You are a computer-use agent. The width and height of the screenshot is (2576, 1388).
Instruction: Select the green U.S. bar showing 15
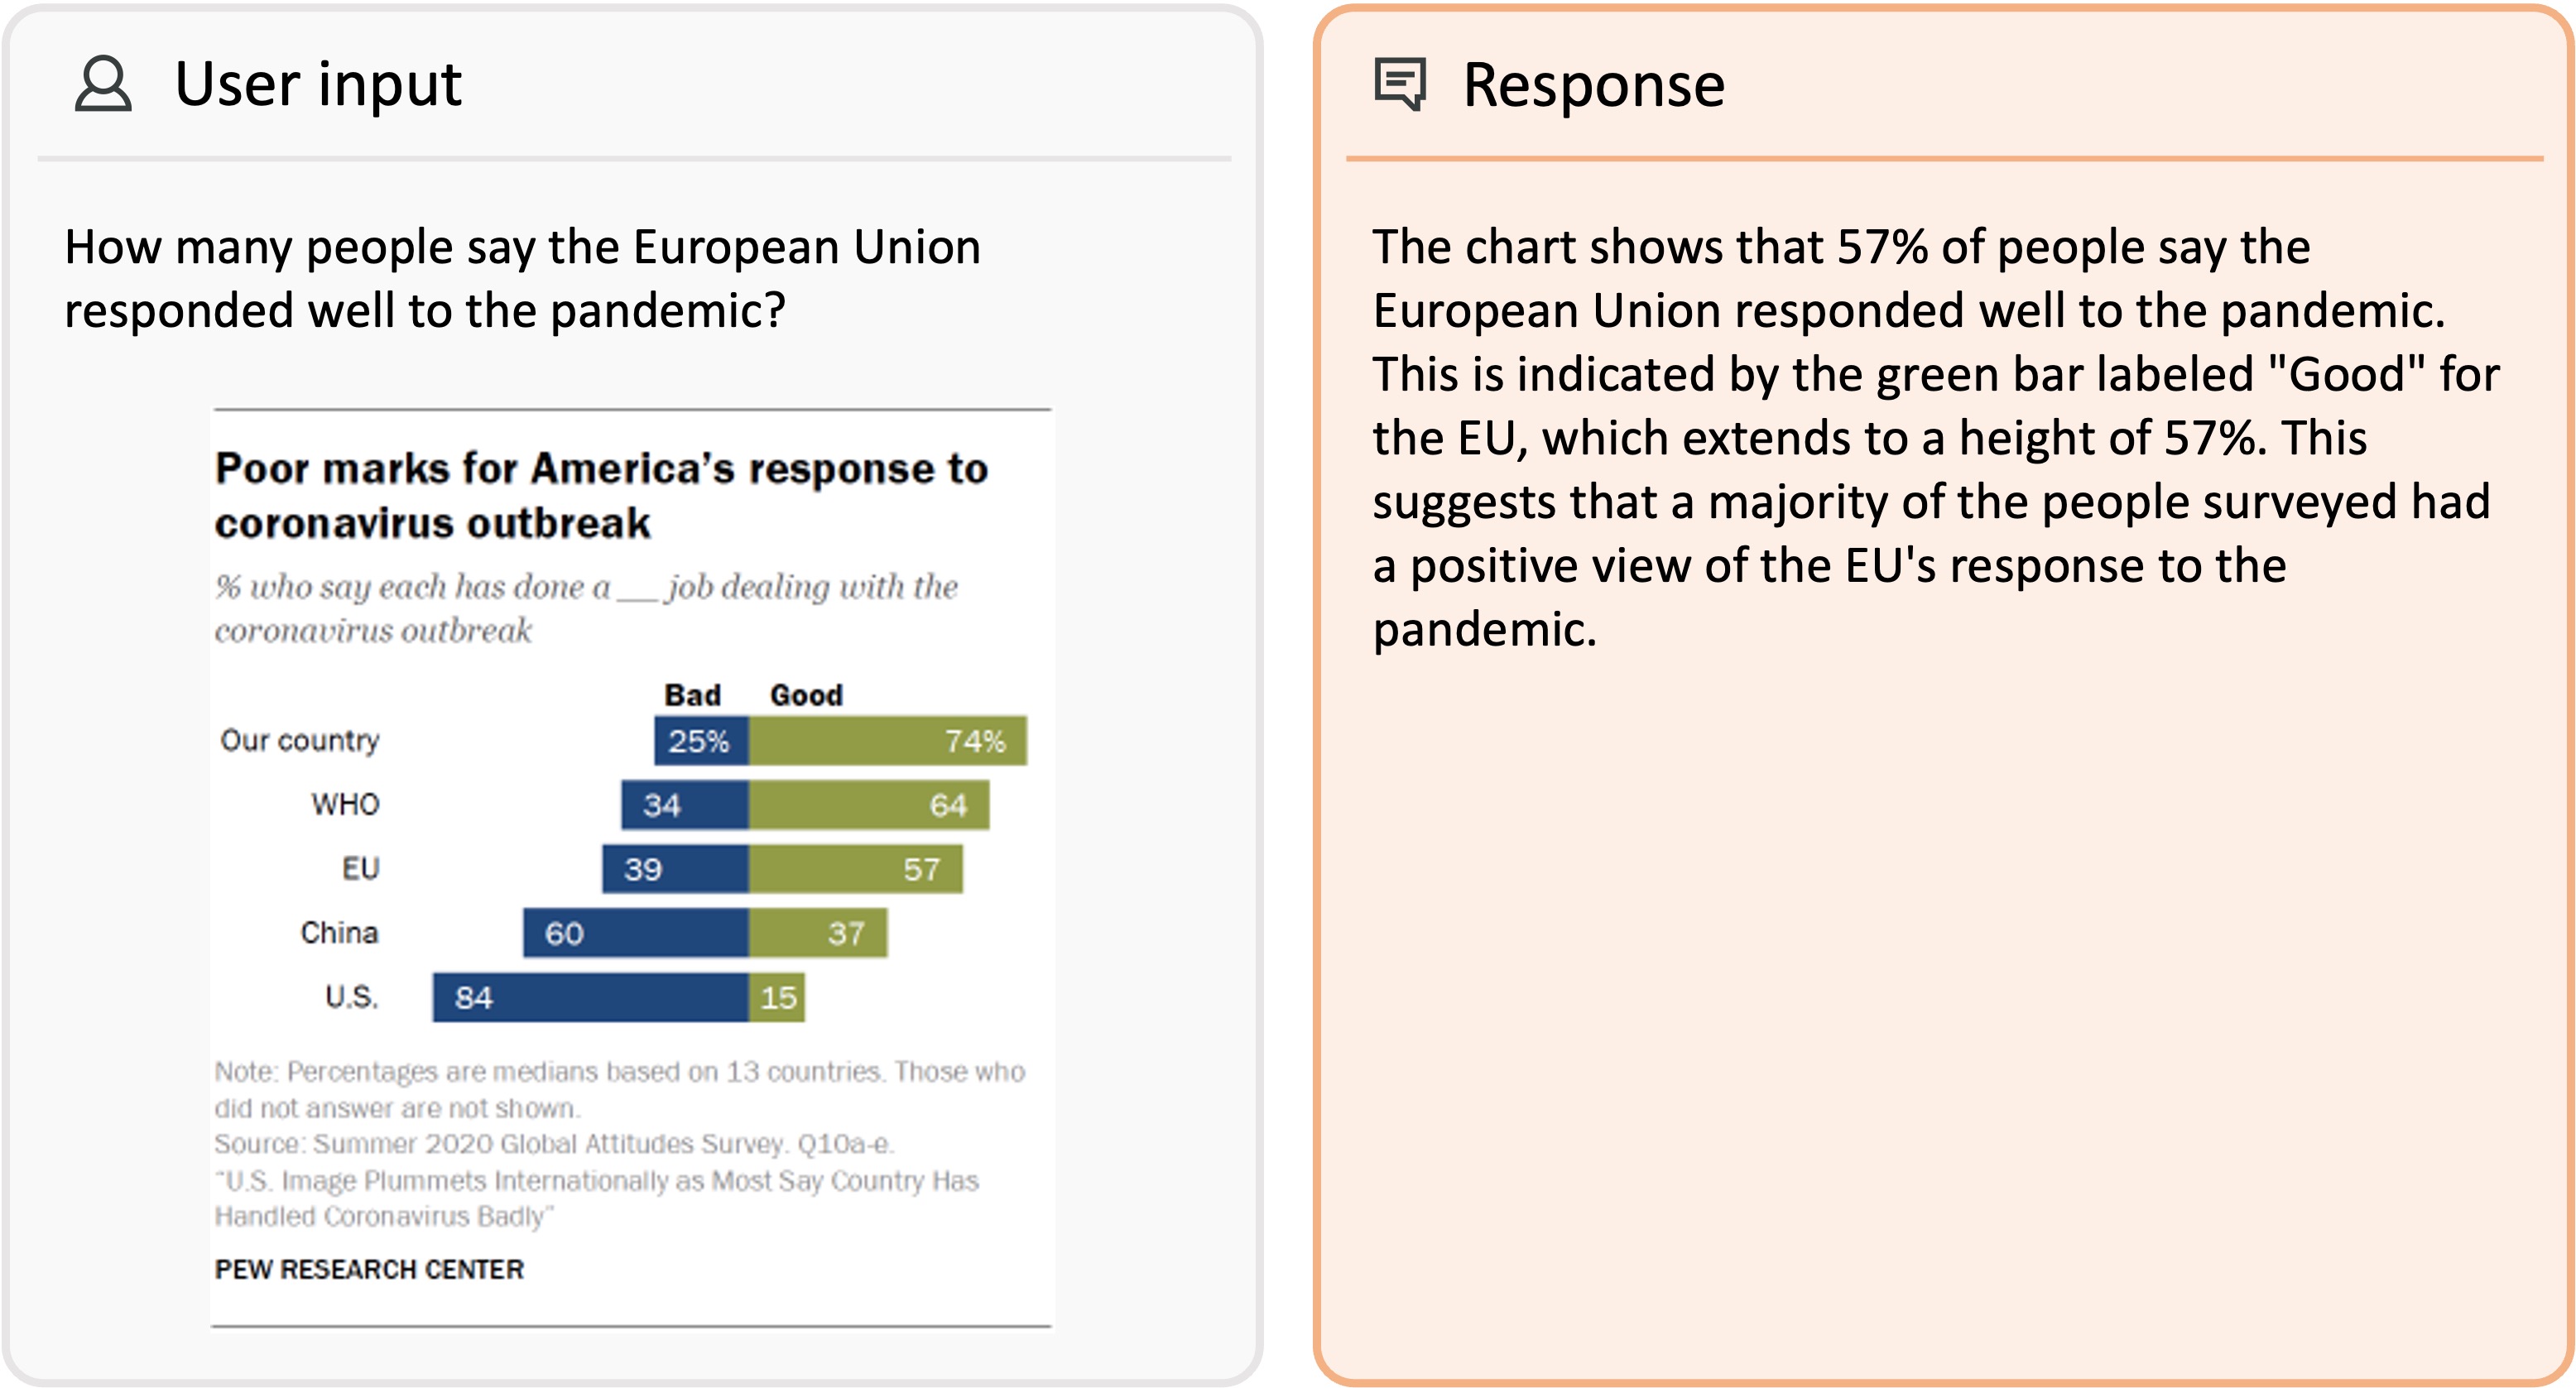777,997
